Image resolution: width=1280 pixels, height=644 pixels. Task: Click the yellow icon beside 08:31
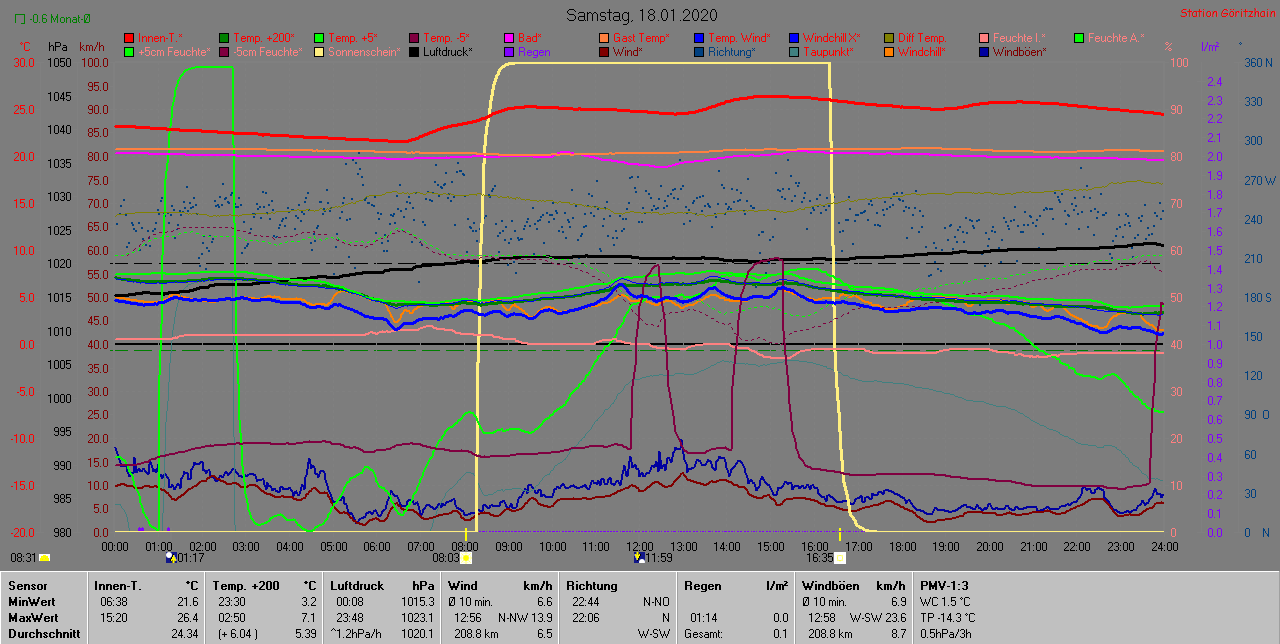coord(45,558)
